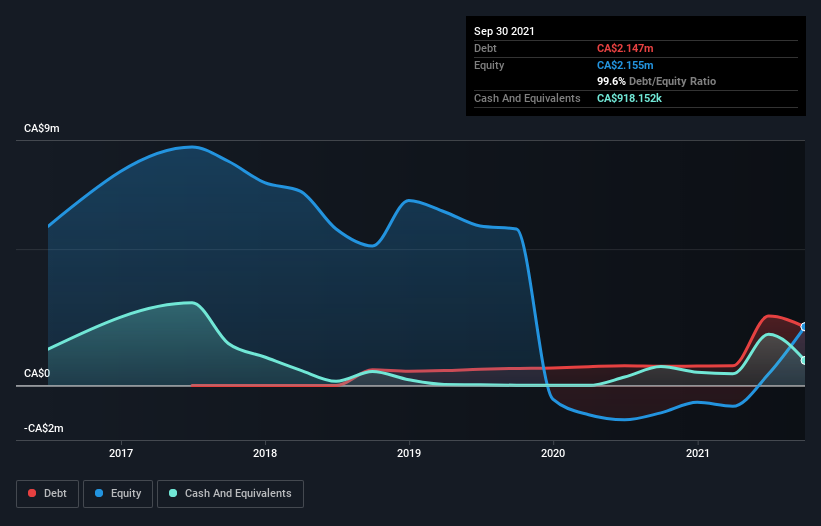Toggle the Debt legend button
Viewport: 821px width, 526px height.
pyautogui.click(x=48, y=494)
